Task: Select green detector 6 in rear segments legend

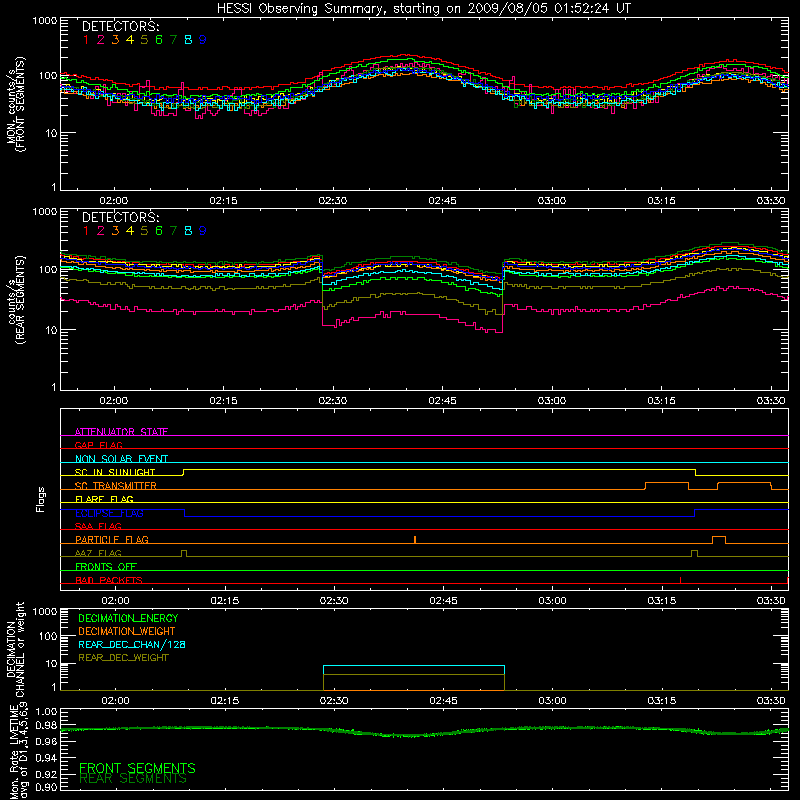Action: (159, 231)
